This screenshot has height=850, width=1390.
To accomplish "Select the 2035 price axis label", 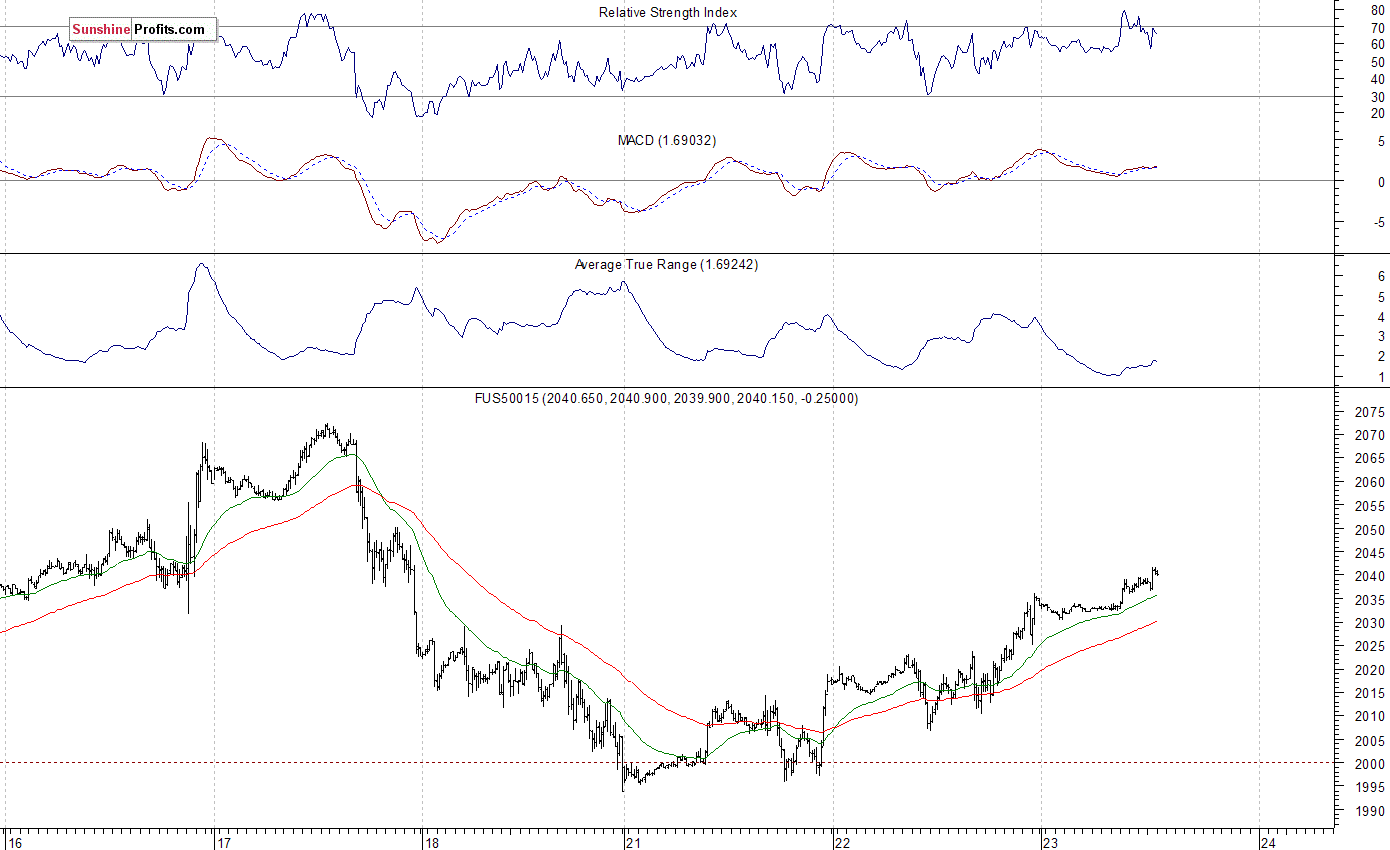I will coord(1369,600).
